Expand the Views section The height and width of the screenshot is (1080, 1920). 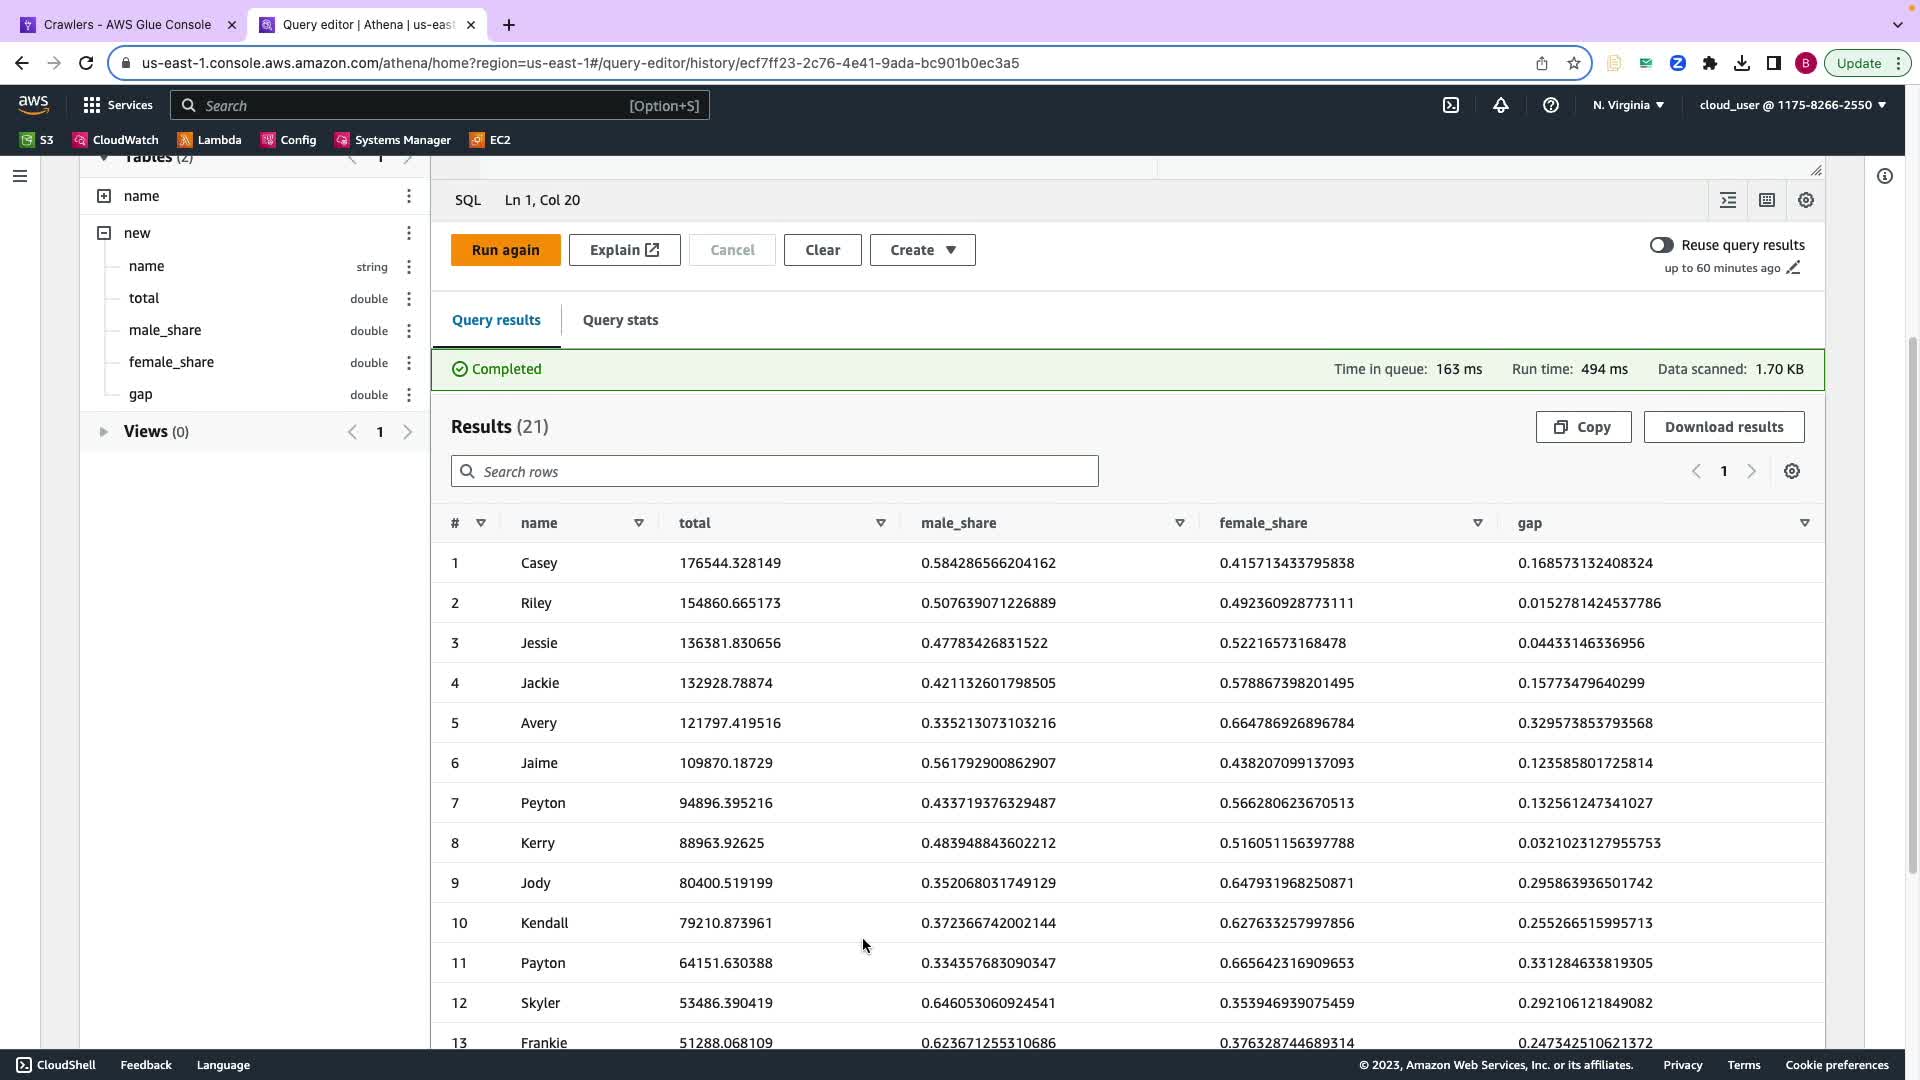[103, 432]
